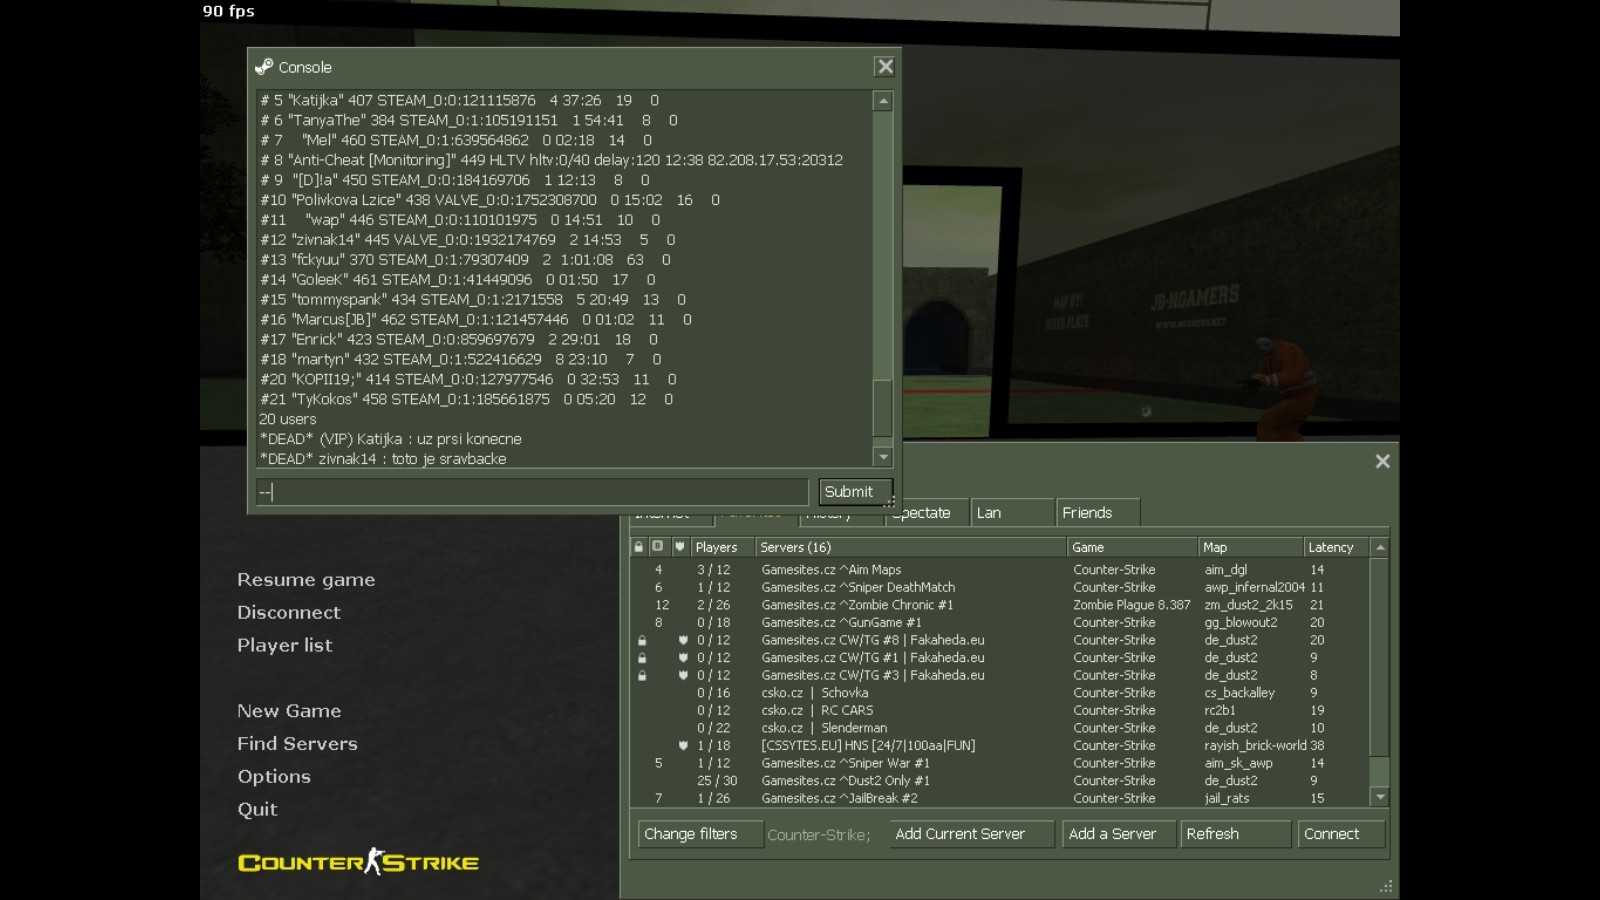Viewport: 1600px width, 900px height.
Task: Click chat line "uz prsi konecne"
Action: point(390,439)
